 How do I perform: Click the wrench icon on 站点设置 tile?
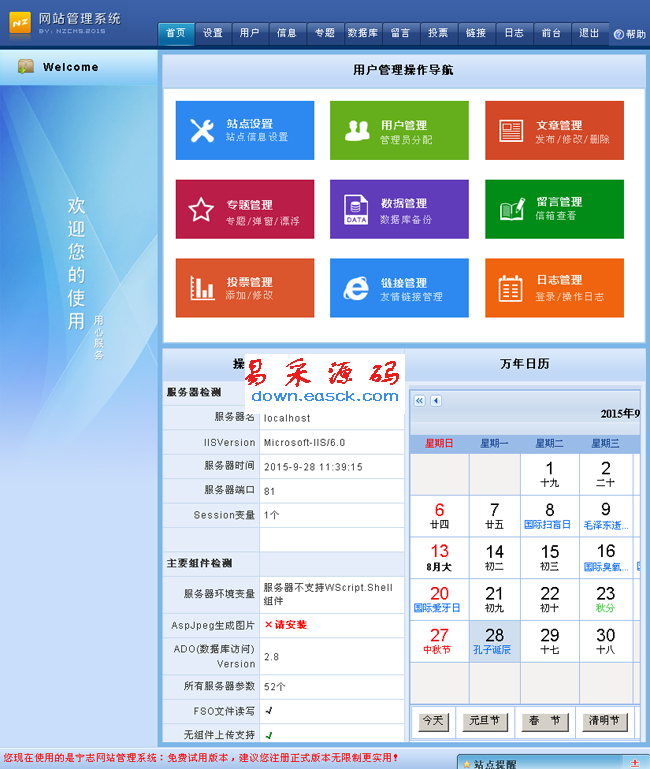(202, 130)
